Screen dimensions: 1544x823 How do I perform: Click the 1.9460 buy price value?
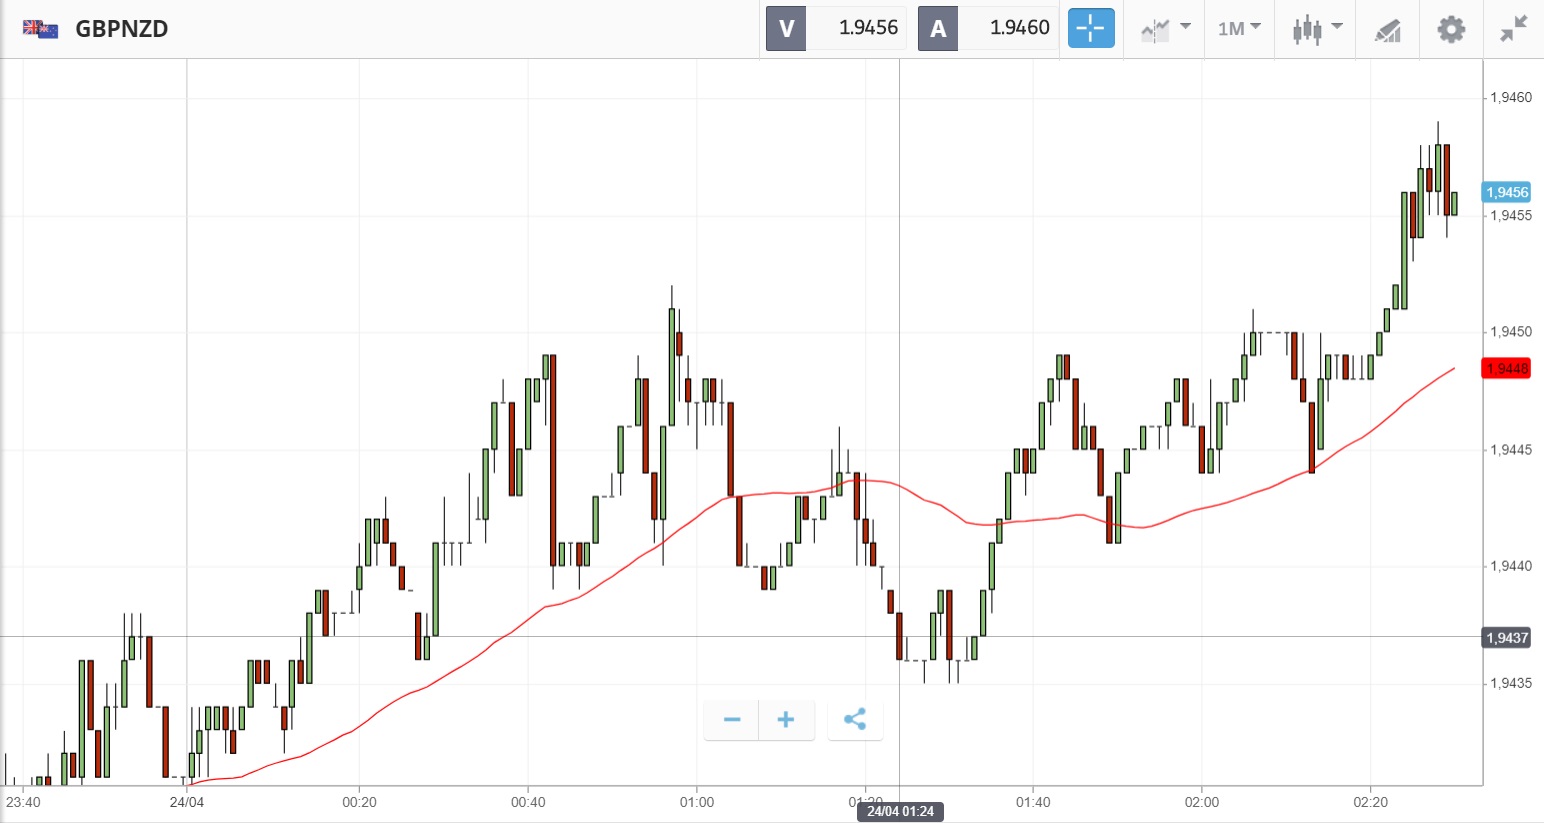[x=1019, y=28]
